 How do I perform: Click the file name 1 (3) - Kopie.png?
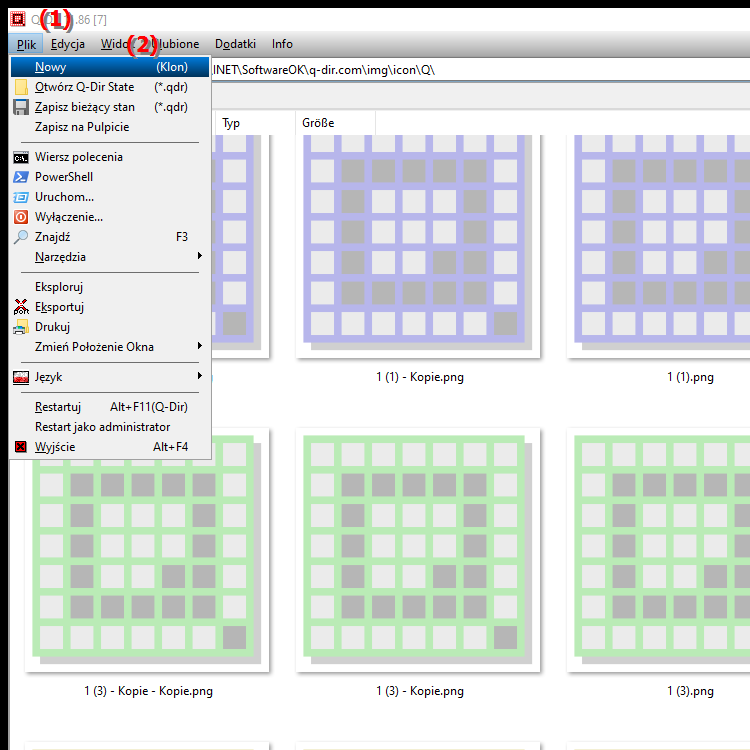tap(420, 691)
